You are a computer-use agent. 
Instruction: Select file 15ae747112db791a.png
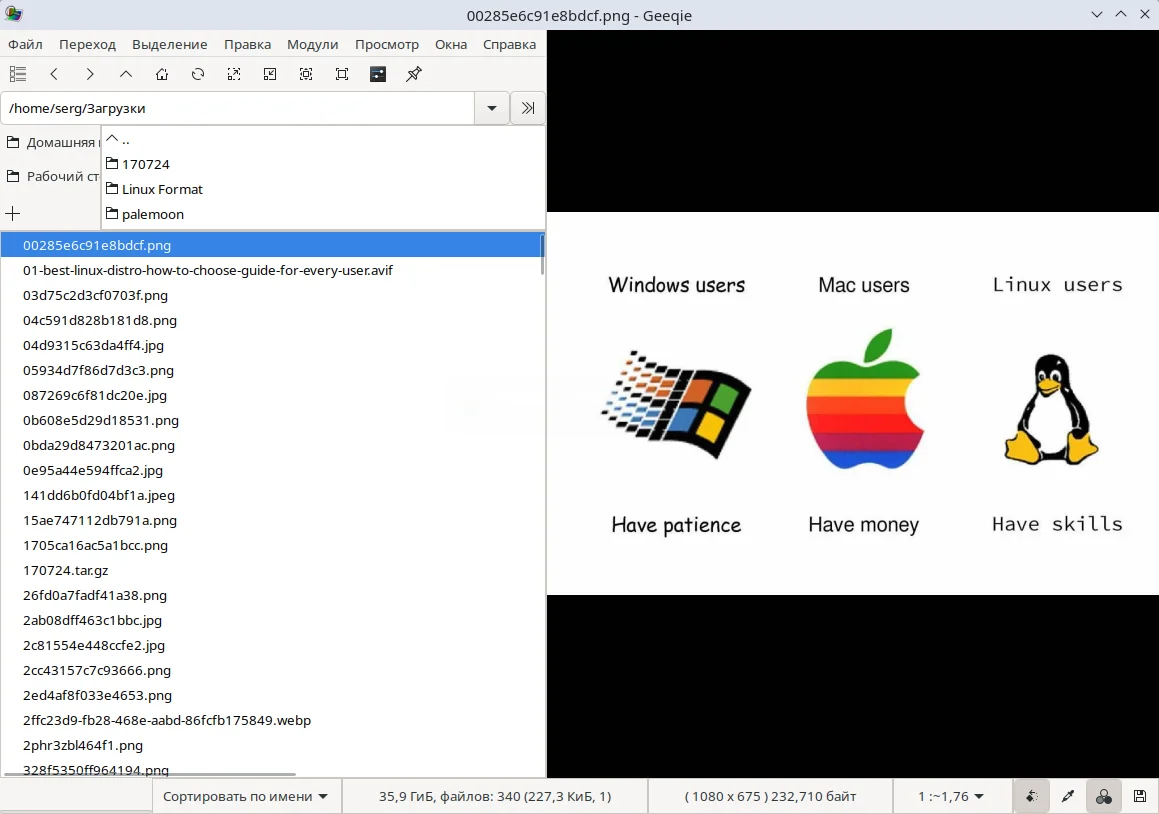point(271,520)
